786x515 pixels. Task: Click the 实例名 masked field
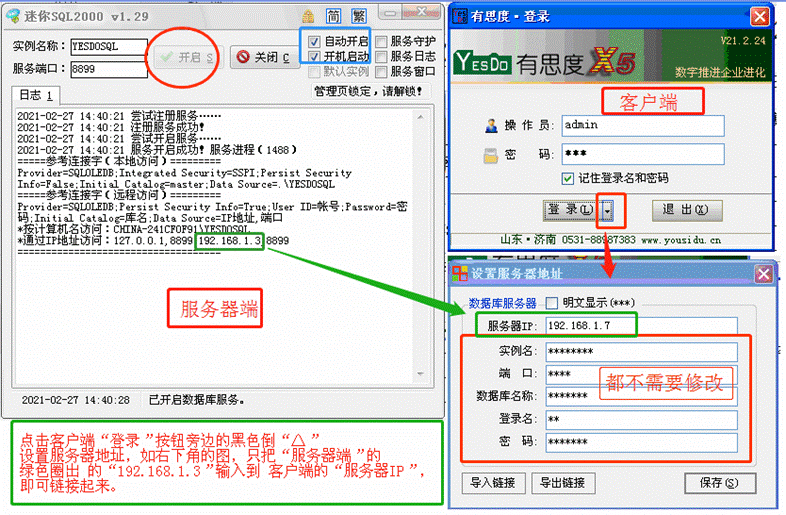tap(642, 352)
